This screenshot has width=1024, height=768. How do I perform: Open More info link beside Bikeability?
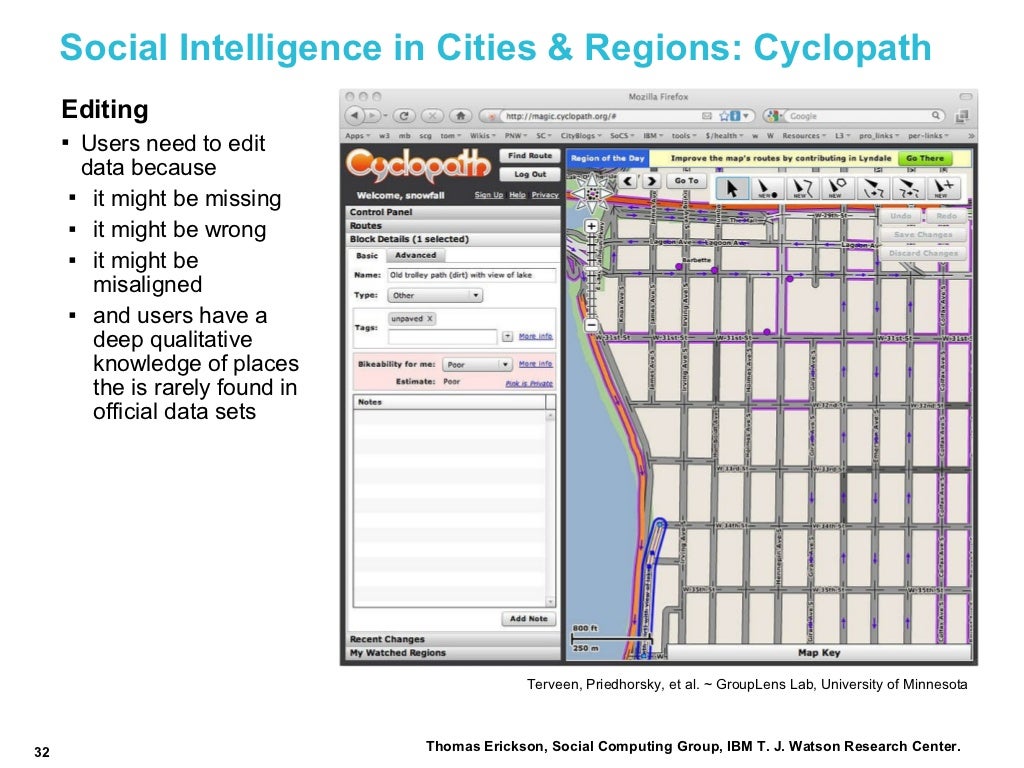click(536, 364)
